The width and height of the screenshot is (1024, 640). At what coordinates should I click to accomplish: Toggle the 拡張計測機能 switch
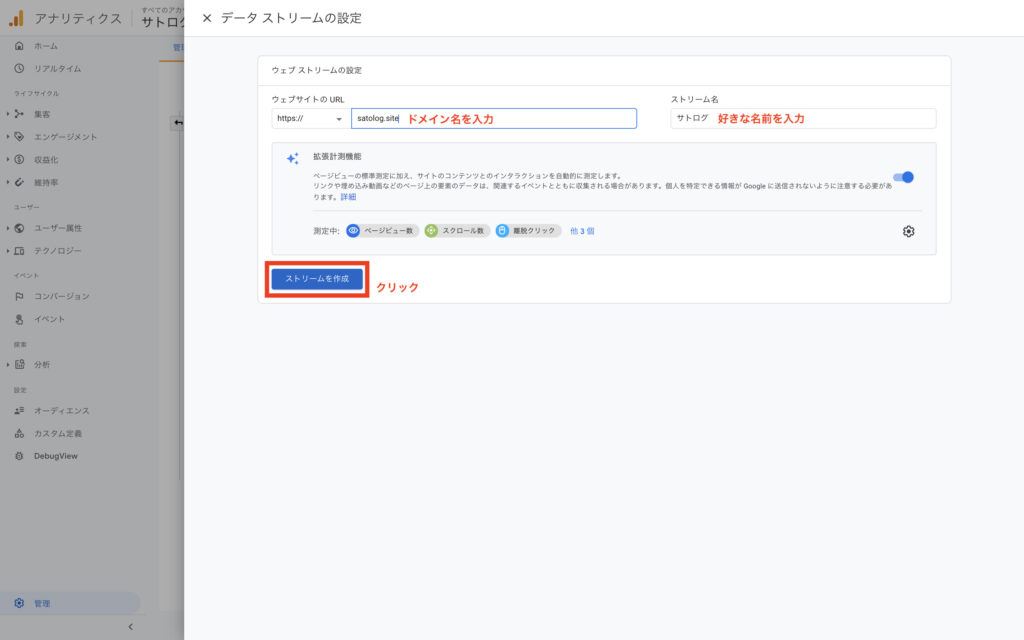(903, 177)
